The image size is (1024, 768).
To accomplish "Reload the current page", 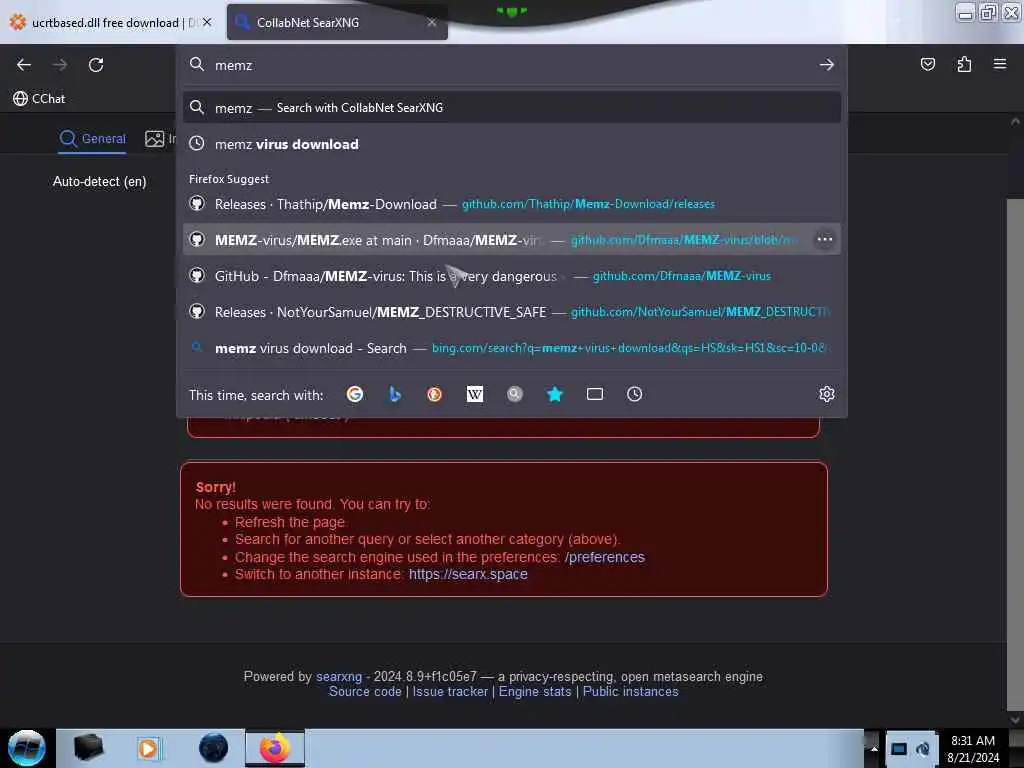I will [x=96, y=65].
